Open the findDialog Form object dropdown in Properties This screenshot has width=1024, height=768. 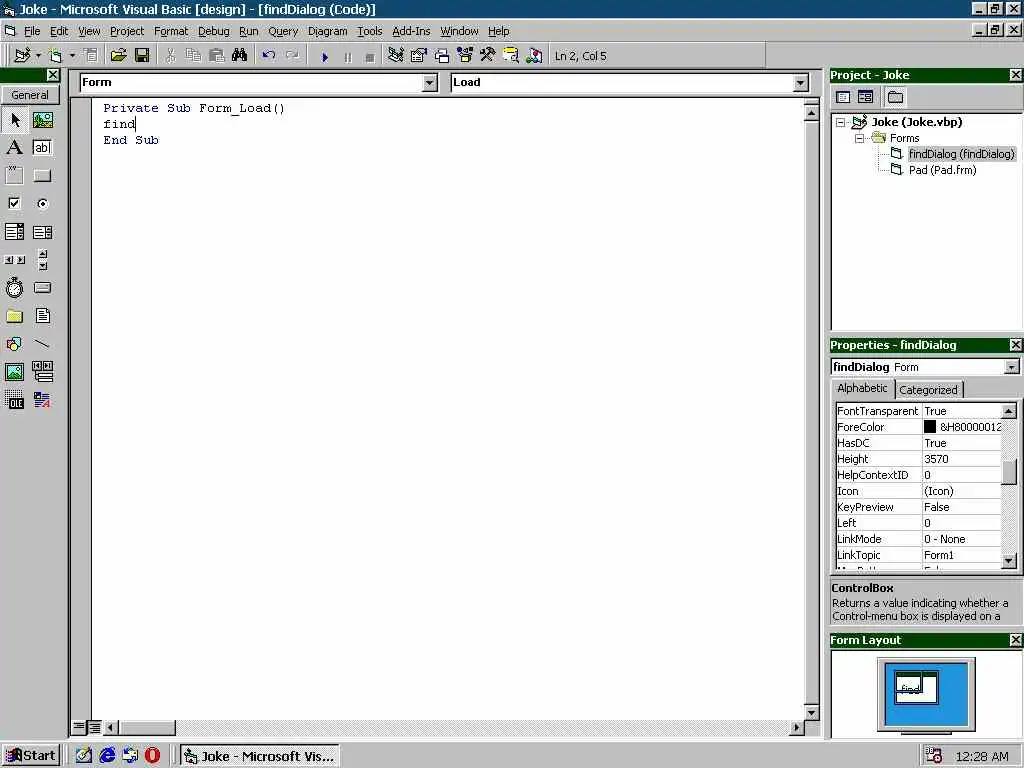coord(1011,367)
